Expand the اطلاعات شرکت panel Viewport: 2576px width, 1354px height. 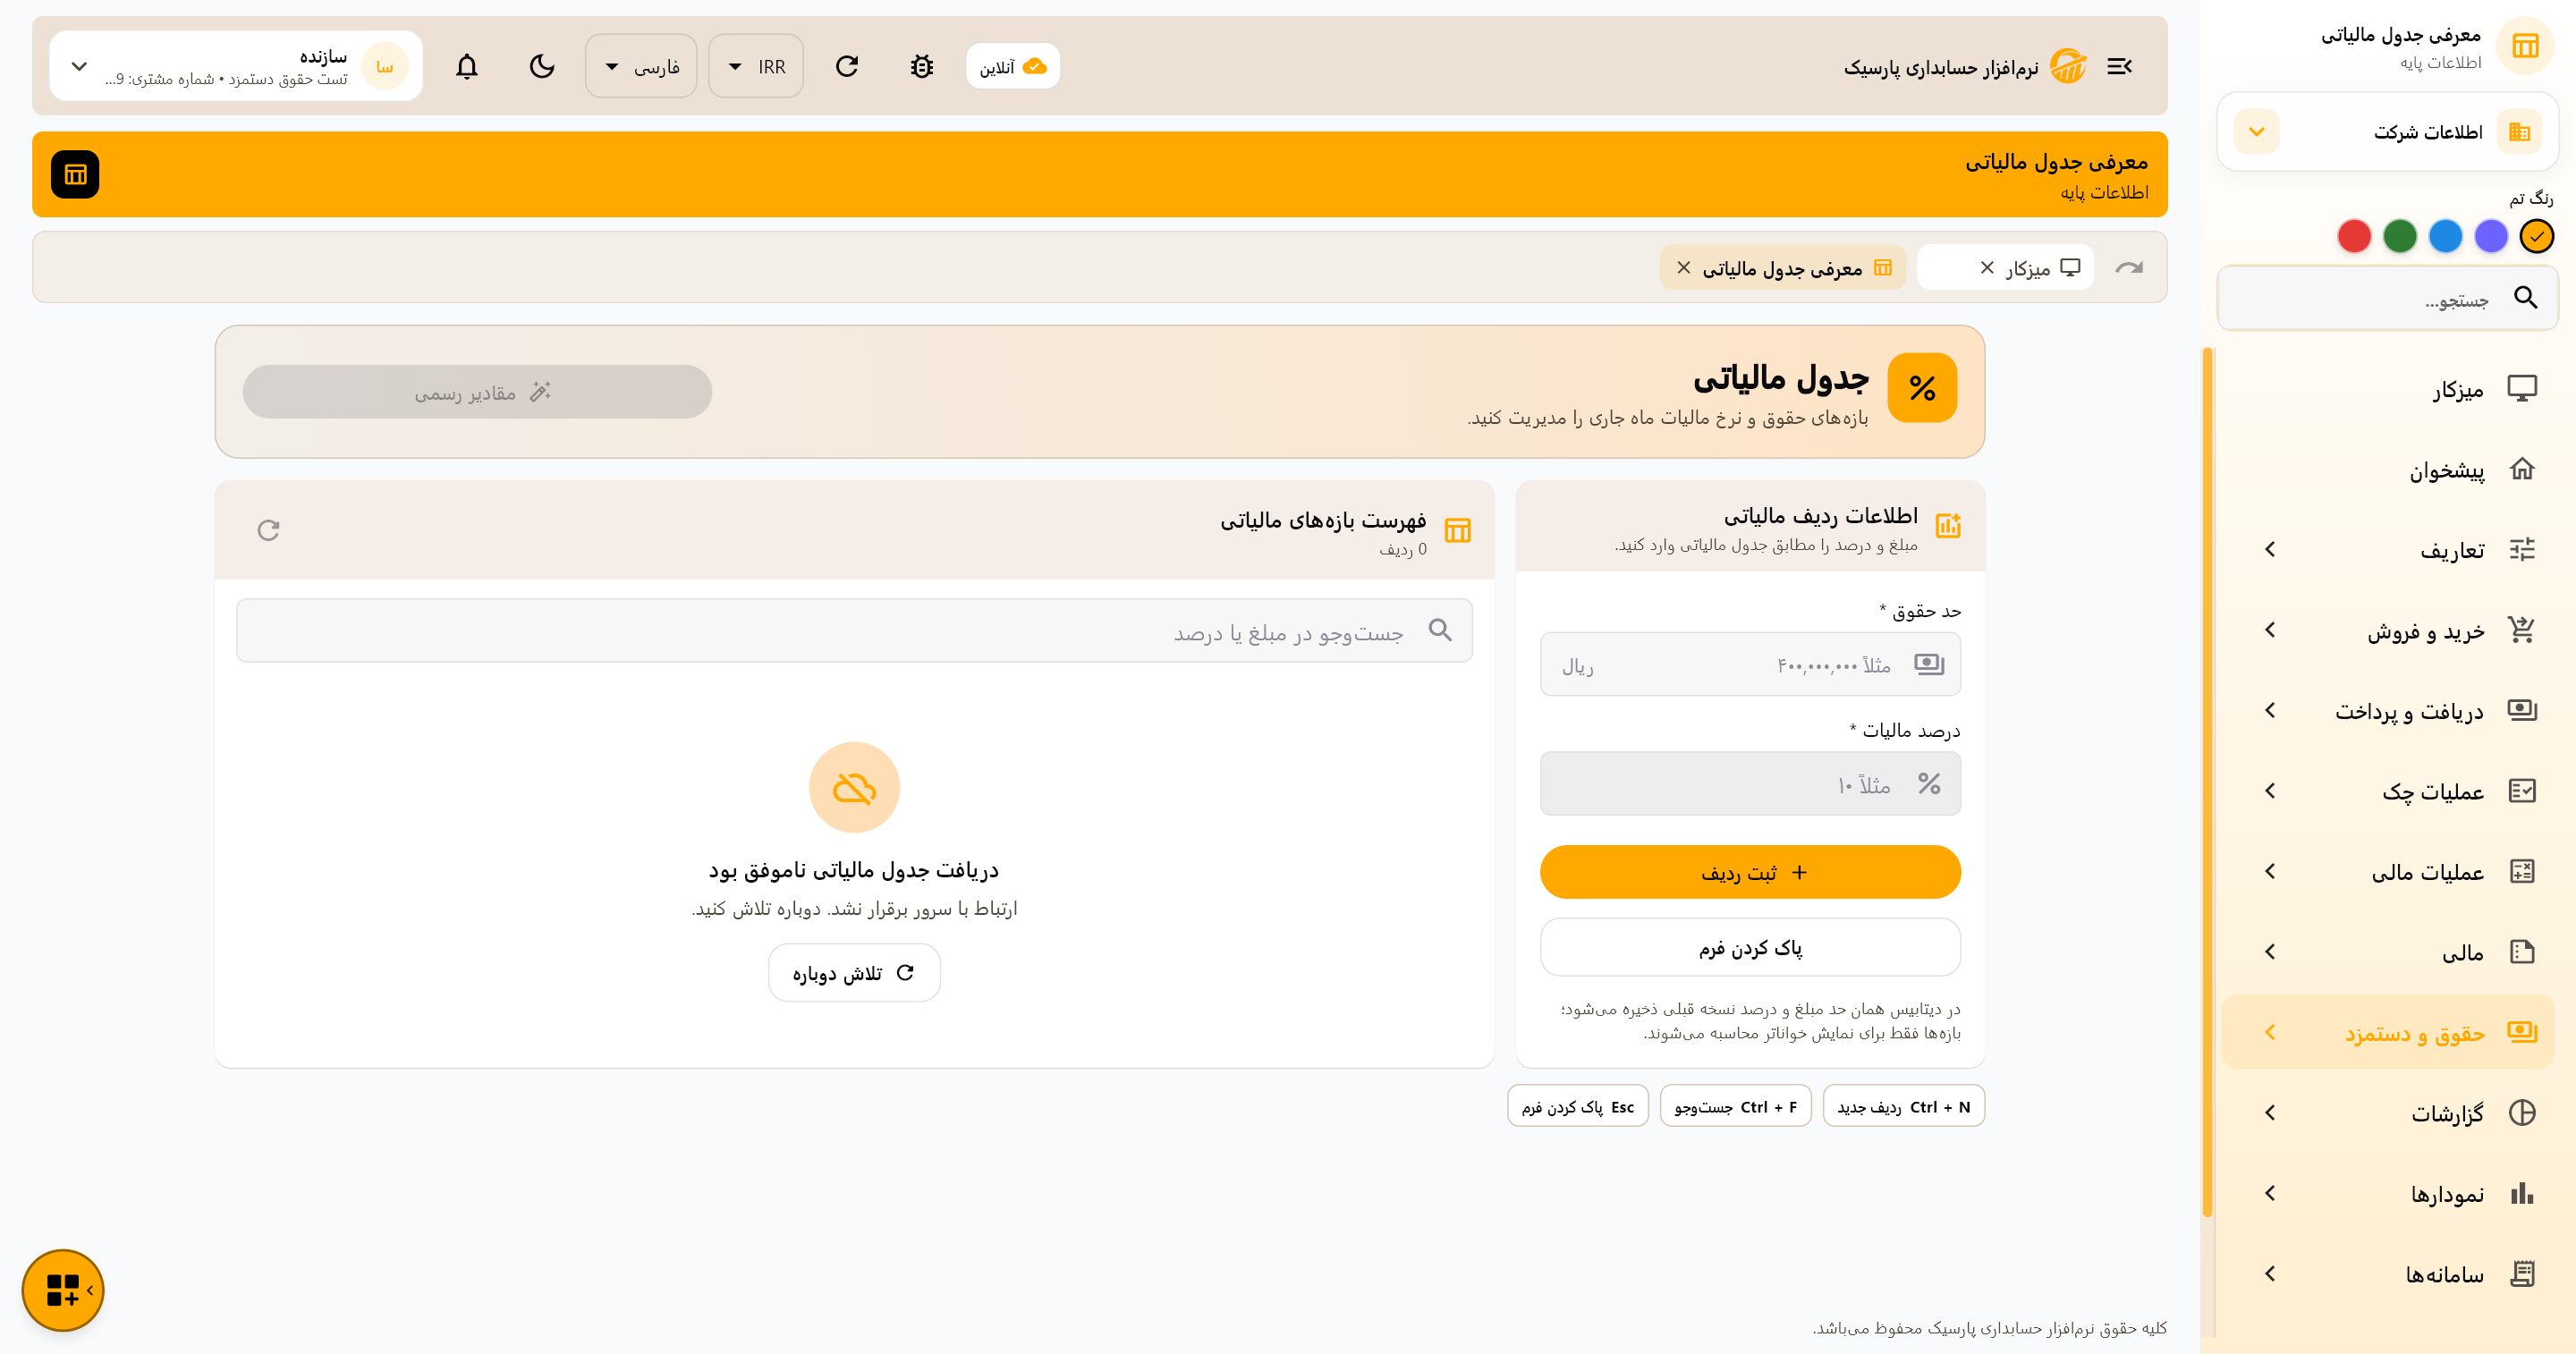(x=2387, y=132)
